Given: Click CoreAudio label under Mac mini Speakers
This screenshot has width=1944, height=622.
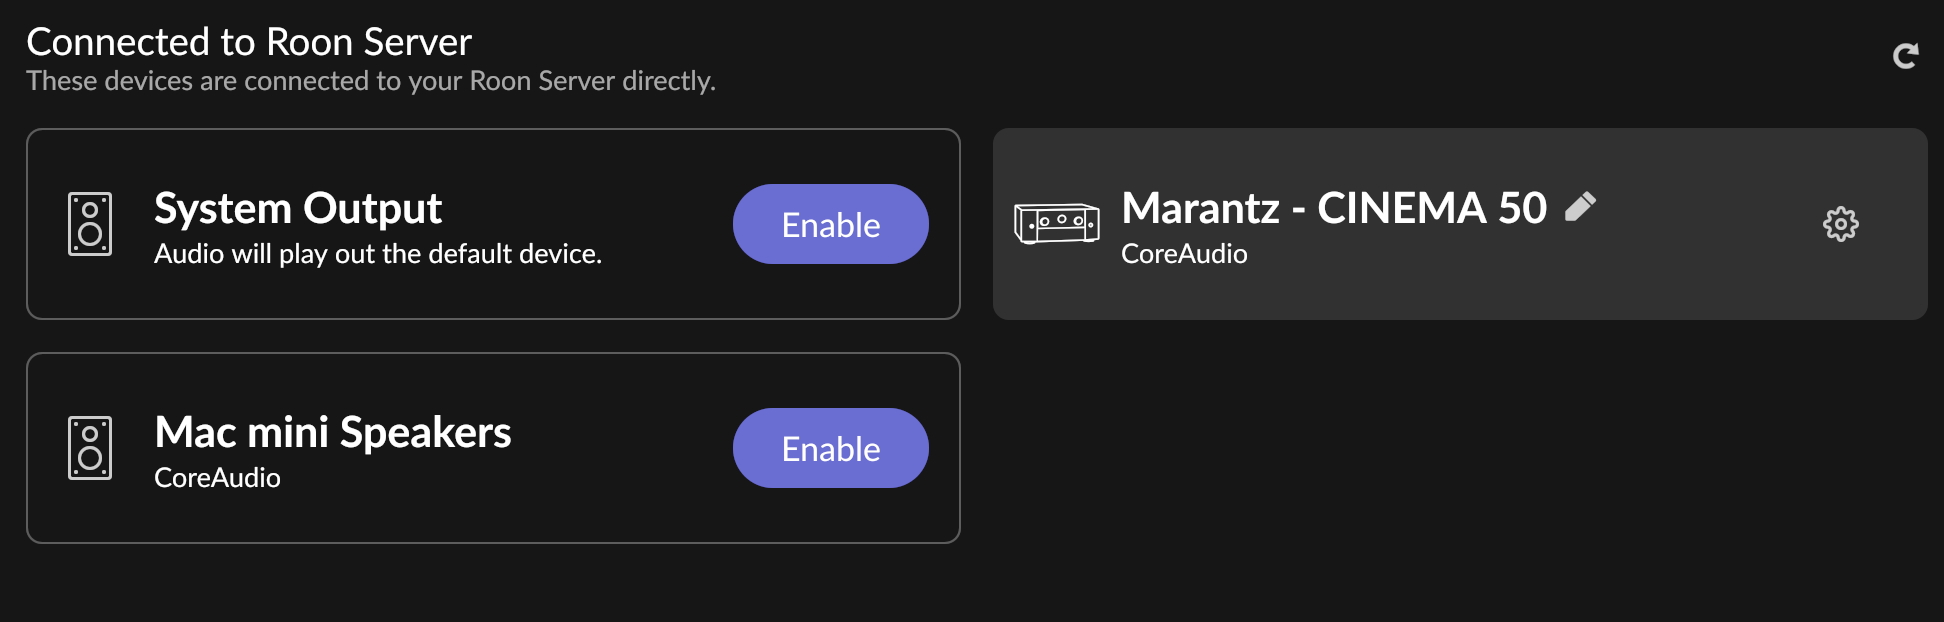Looking at the screenshot, I should [x=217, y=478].
